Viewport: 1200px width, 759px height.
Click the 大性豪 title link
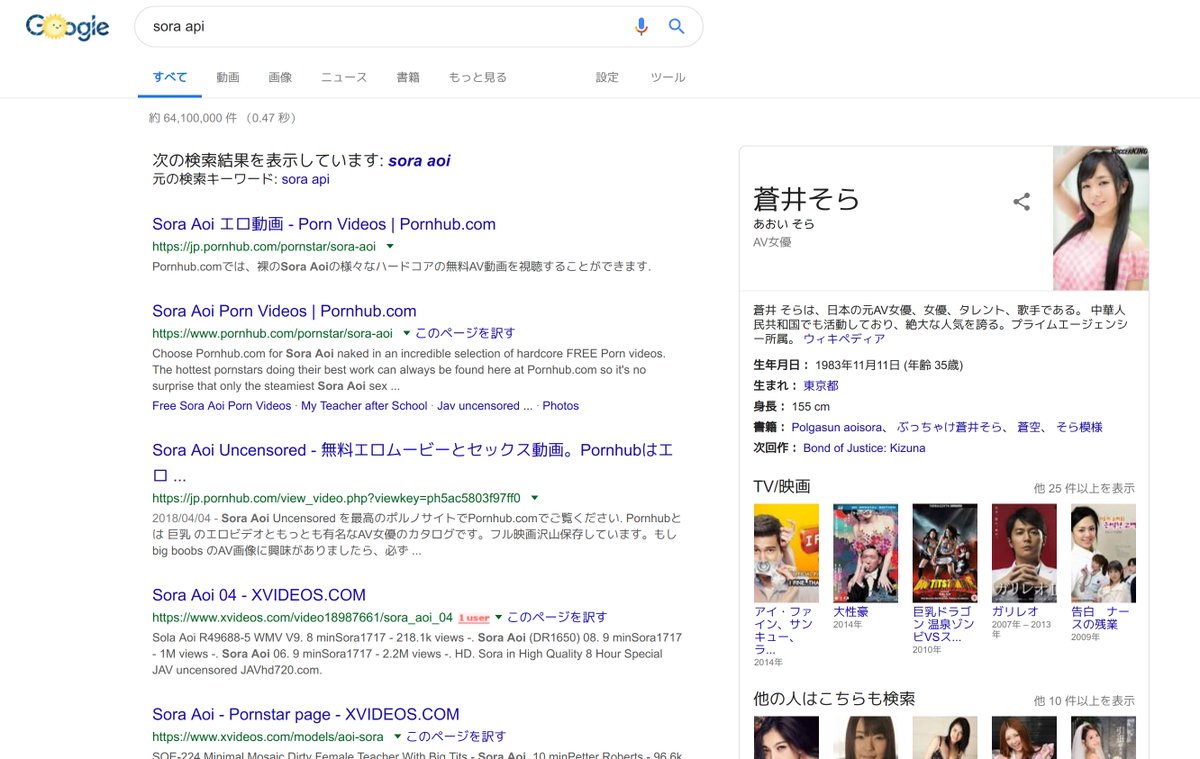point(851,611)
